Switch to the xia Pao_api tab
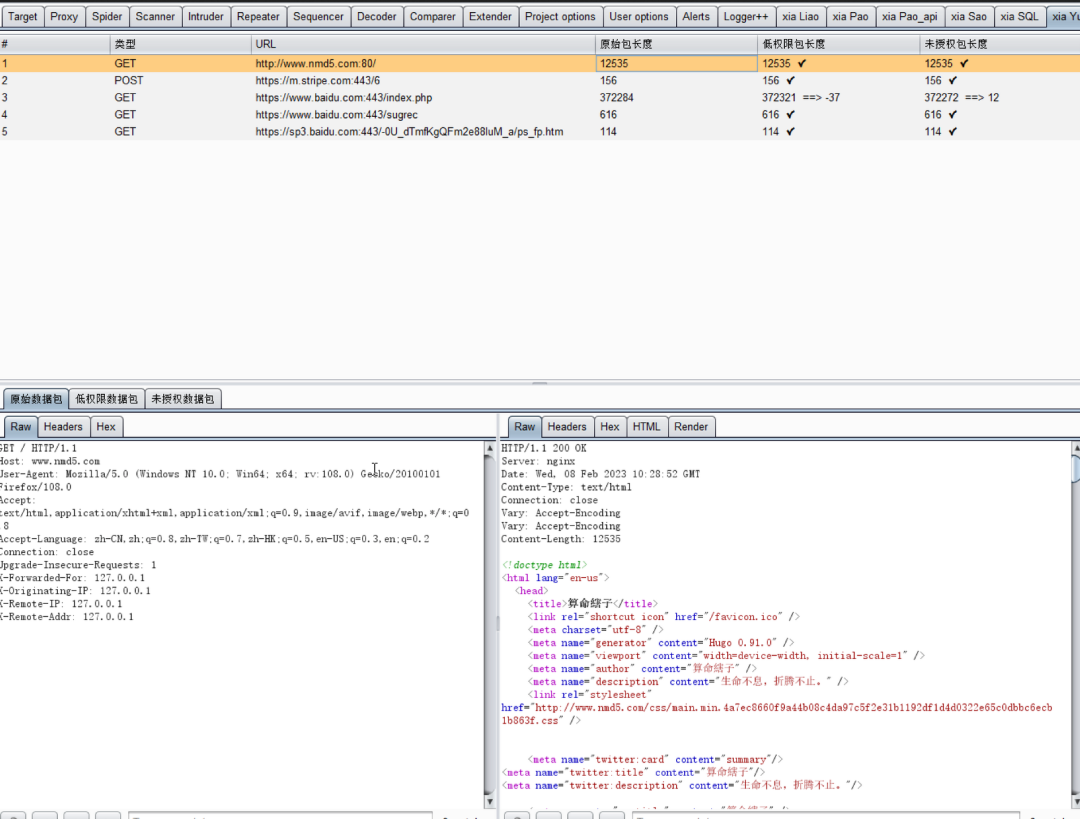Image resolution: width=1080 pixels, height=819 pixels. click(x=909, y=17)
